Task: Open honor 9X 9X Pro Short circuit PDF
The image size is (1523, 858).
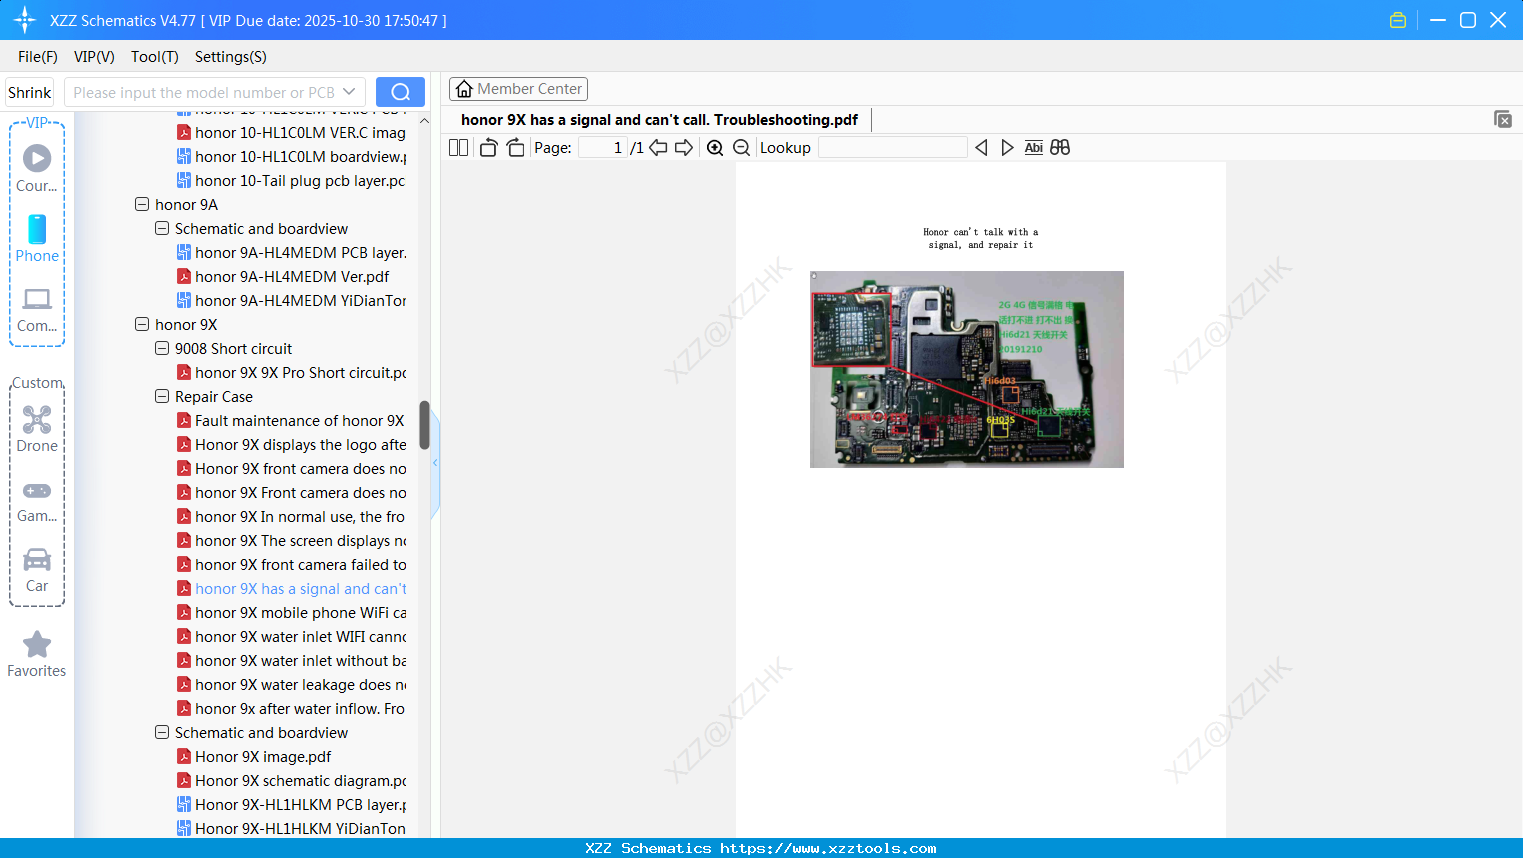Action: click(292, 372)
